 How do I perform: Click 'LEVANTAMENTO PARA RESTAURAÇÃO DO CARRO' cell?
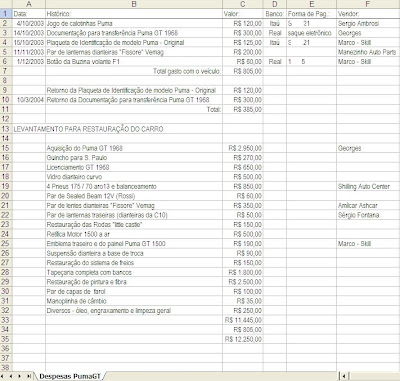[88, 129]
